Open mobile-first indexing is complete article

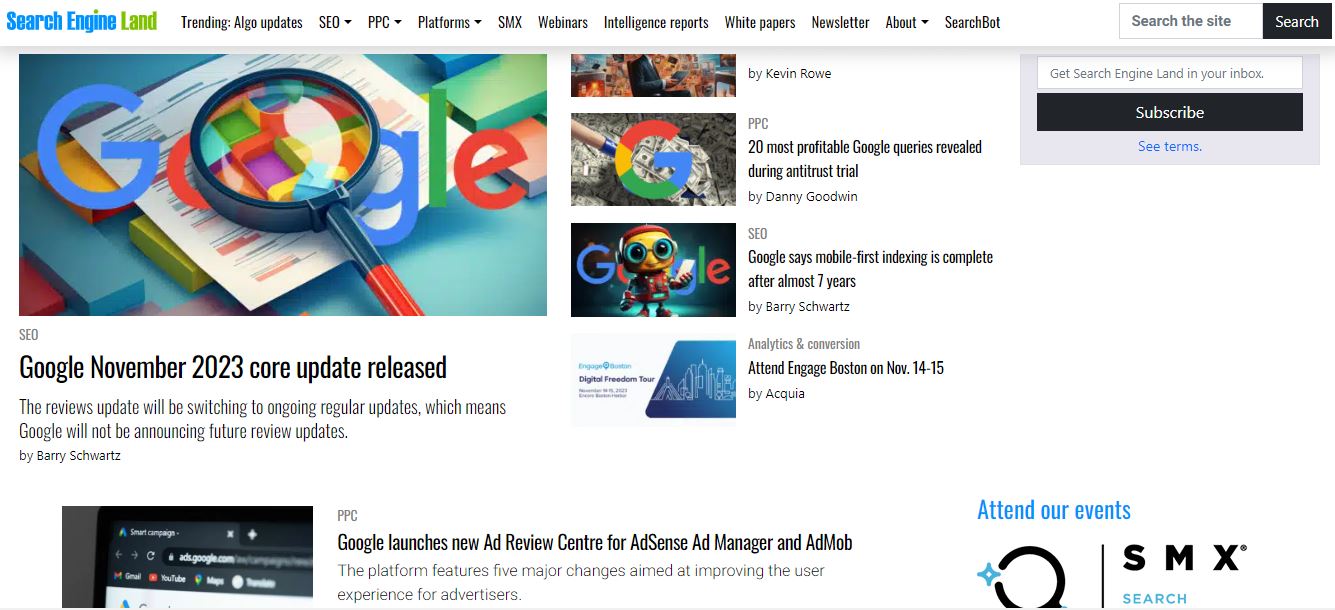tap(870, 269)
